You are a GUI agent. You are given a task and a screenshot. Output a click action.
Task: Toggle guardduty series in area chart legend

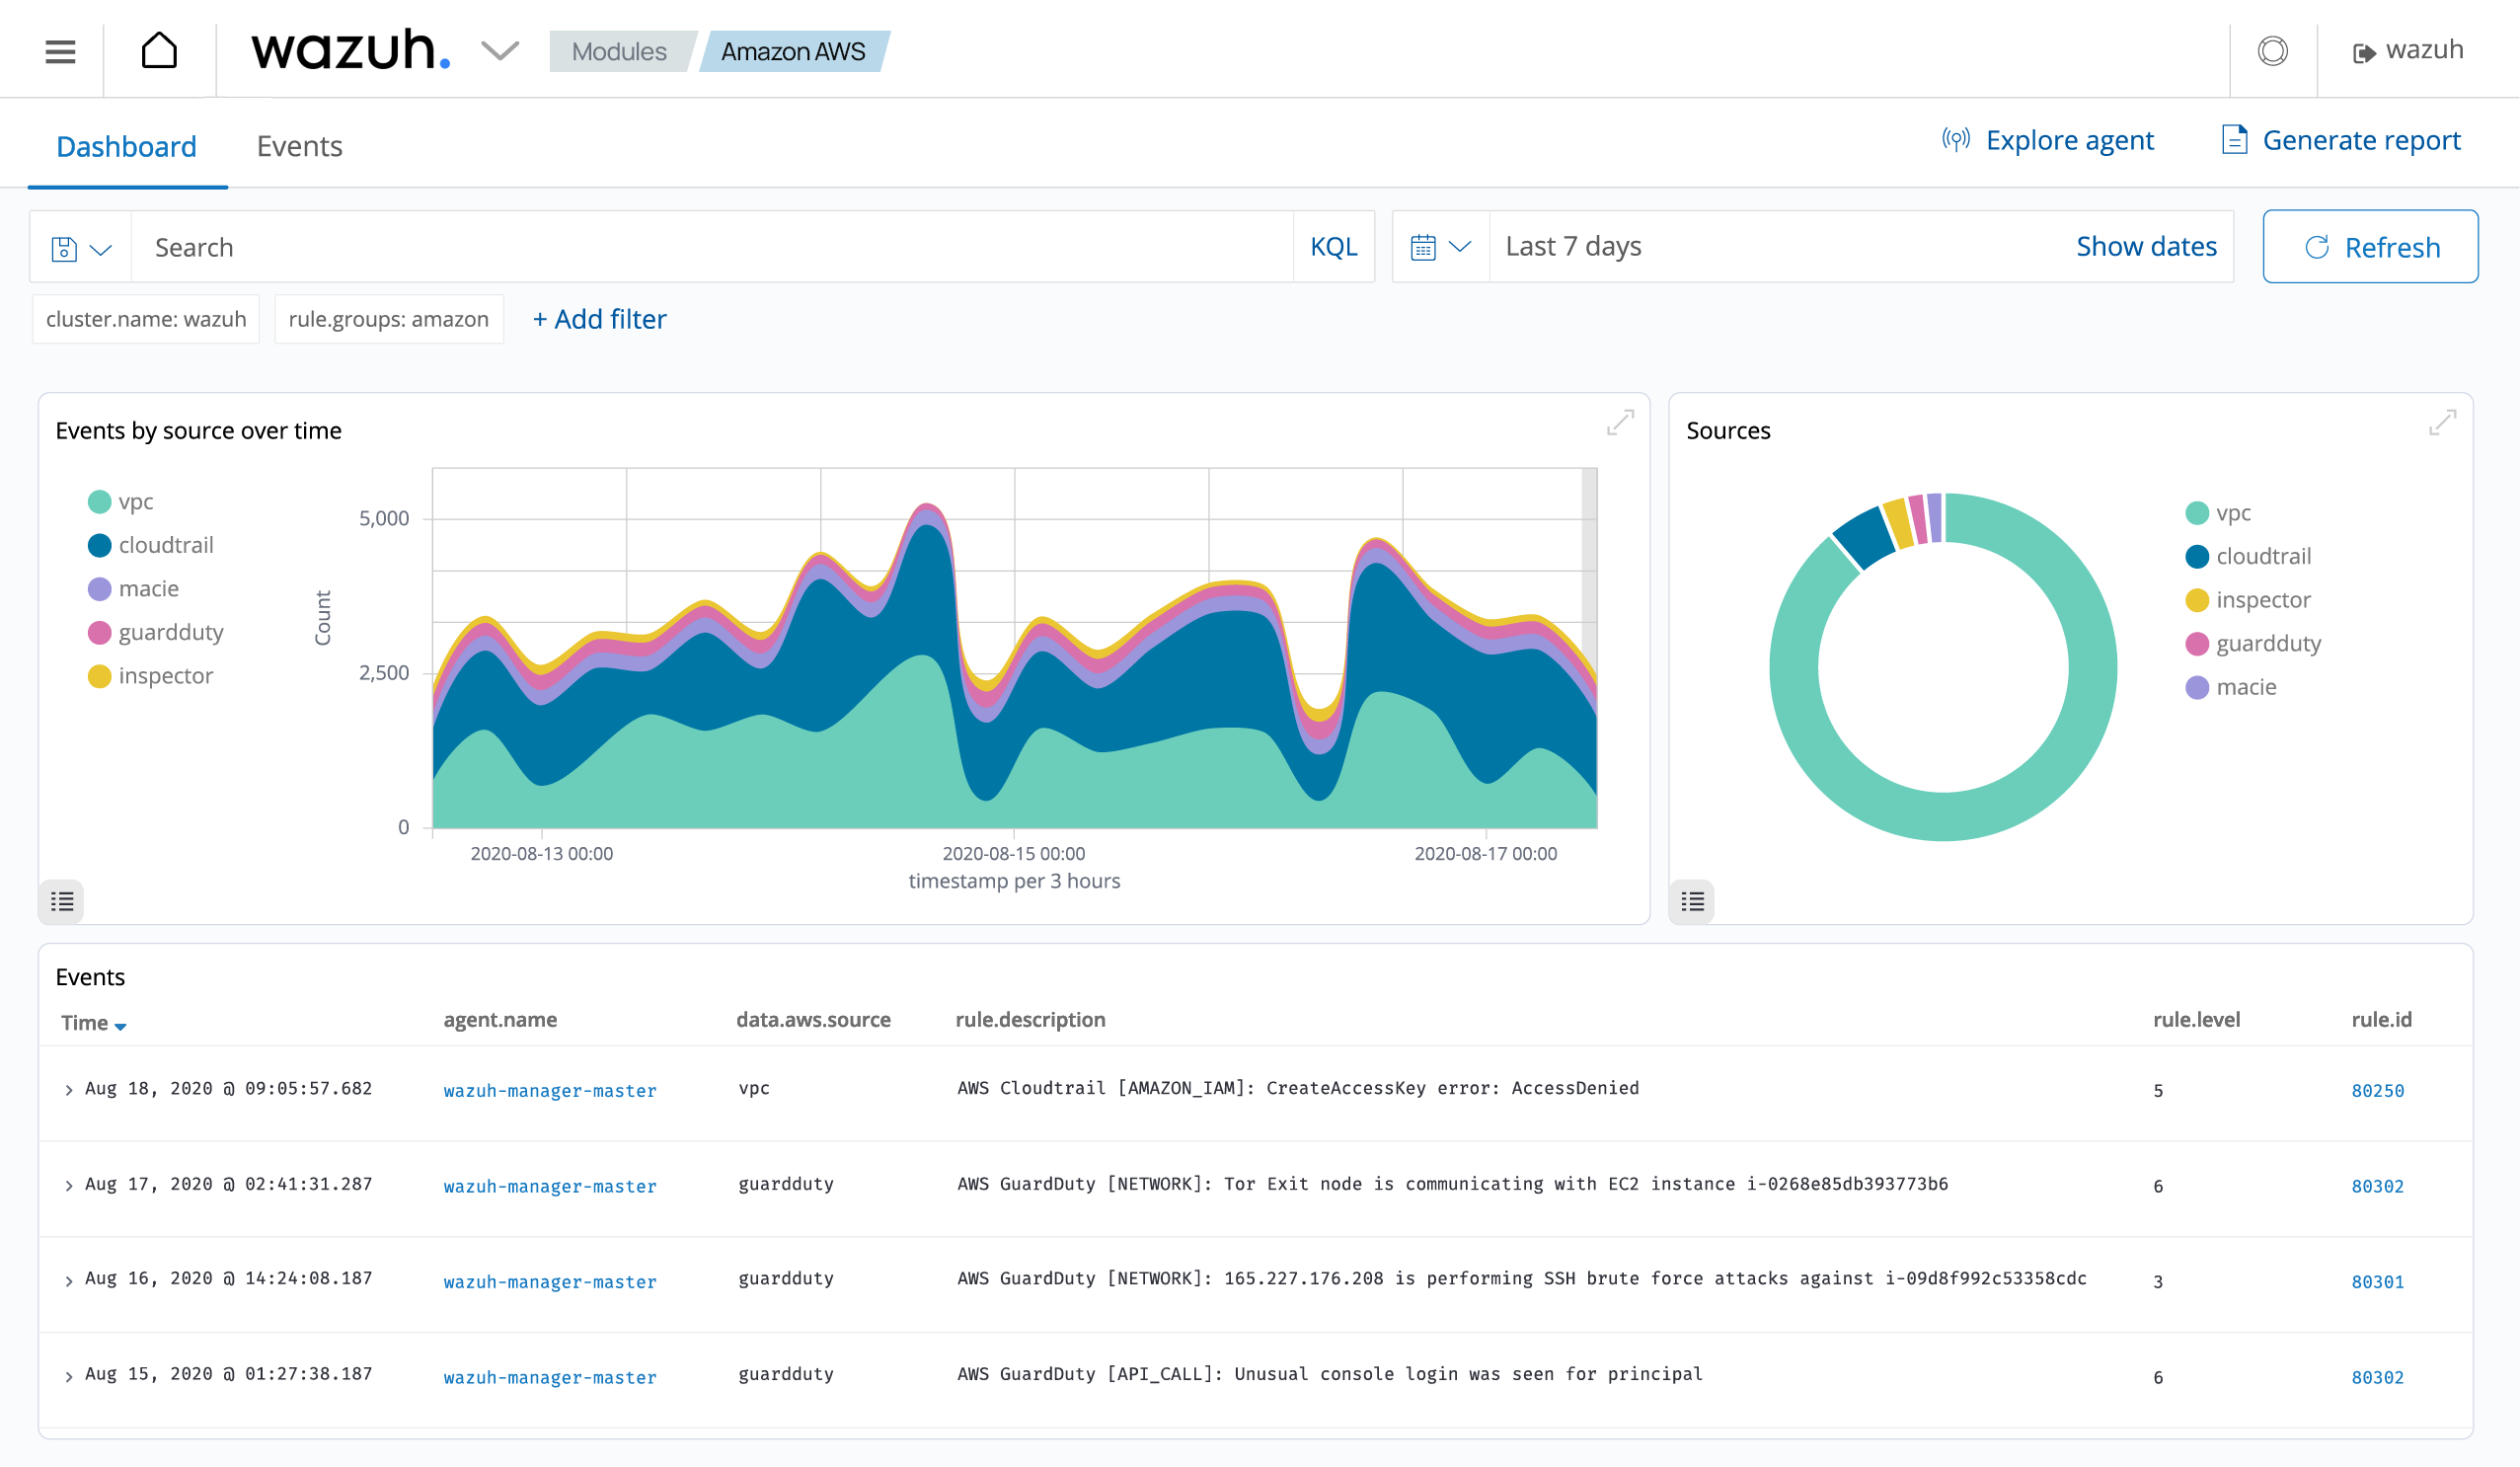tap(156, 633)
